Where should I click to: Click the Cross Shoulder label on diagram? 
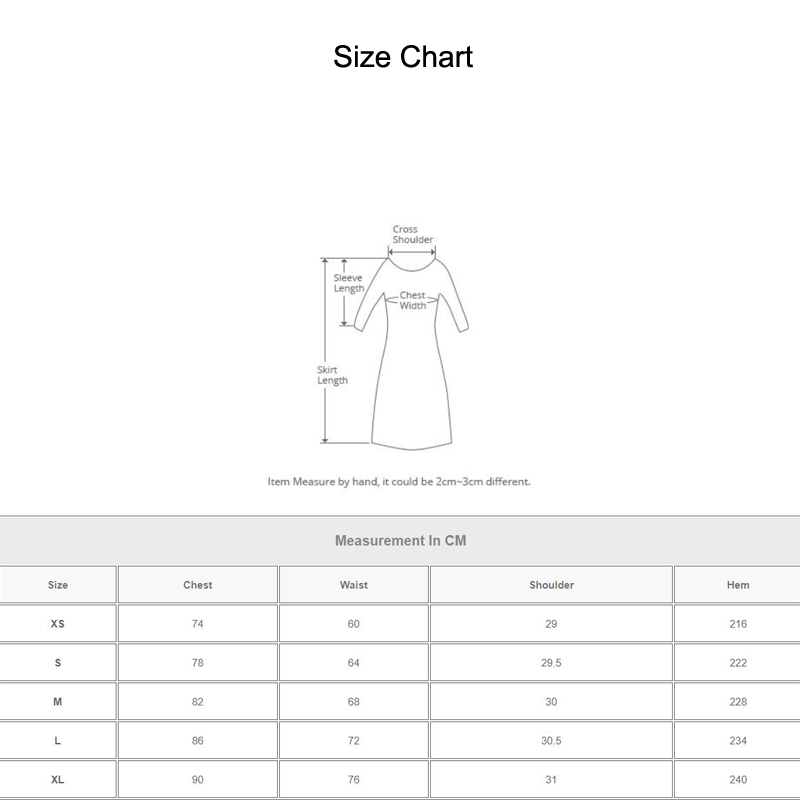click(412, 235)
